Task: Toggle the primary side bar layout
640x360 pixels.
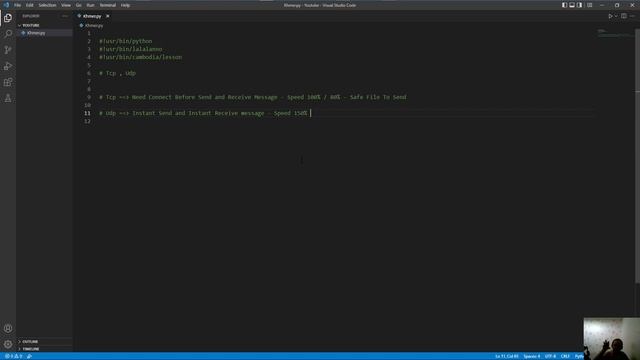Action: pos(564,5)
